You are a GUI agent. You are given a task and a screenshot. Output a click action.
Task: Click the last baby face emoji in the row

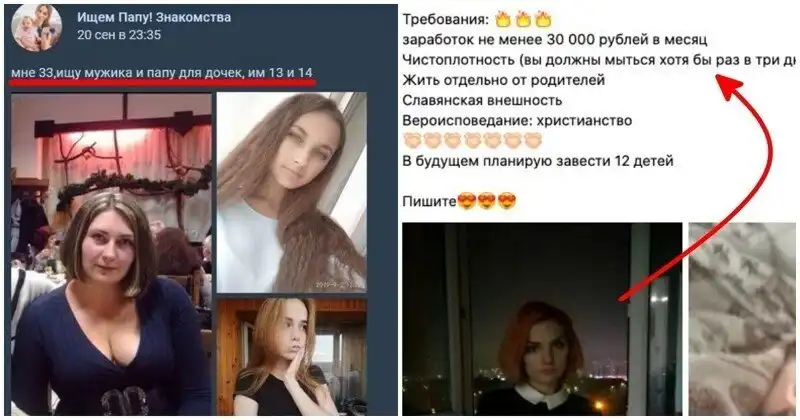533,140
